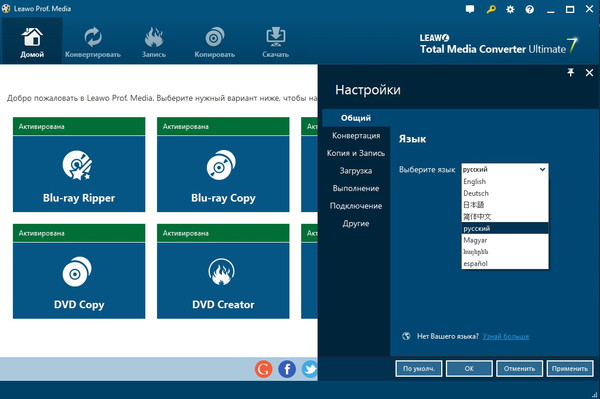Click the Узнай больше link
Screen dimensions: 600x399
pyautogui.click(x=505, y=336)
